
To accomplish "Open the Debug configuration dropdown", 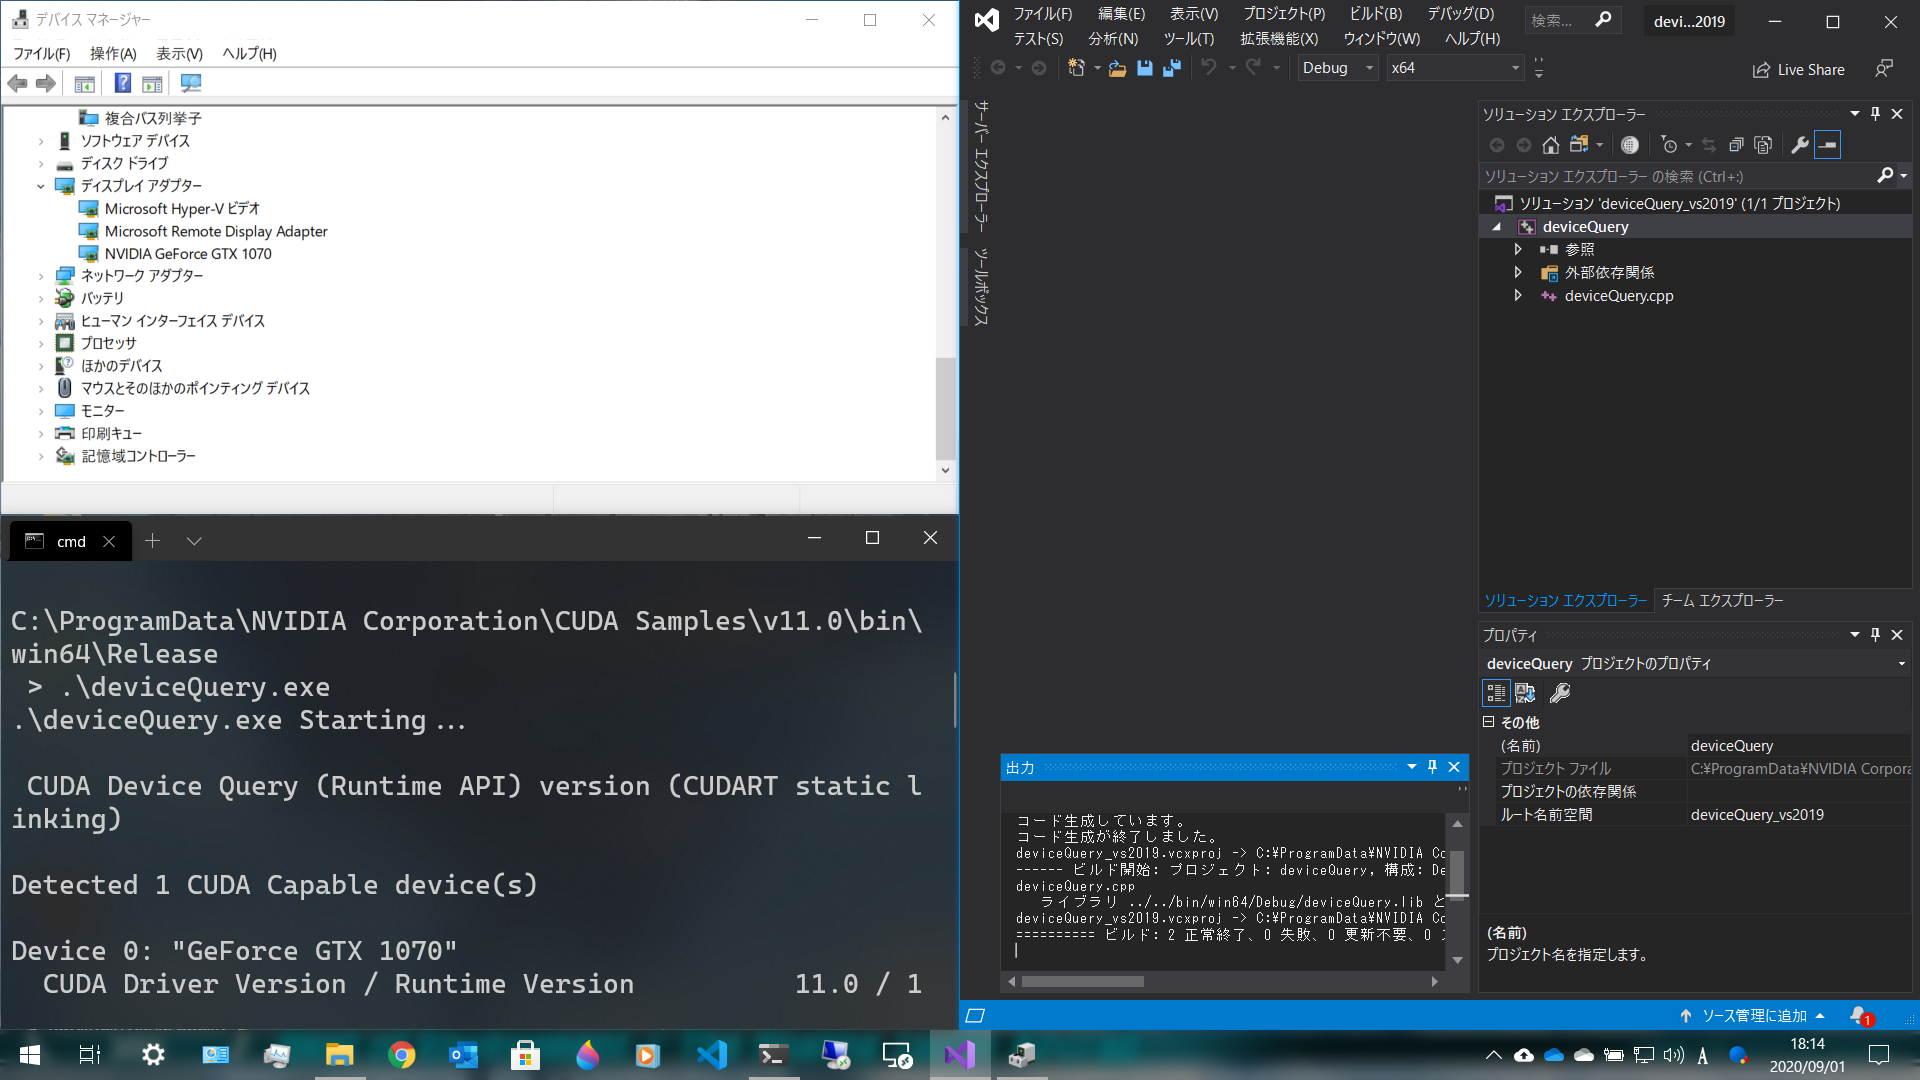I will [1369, 68].
